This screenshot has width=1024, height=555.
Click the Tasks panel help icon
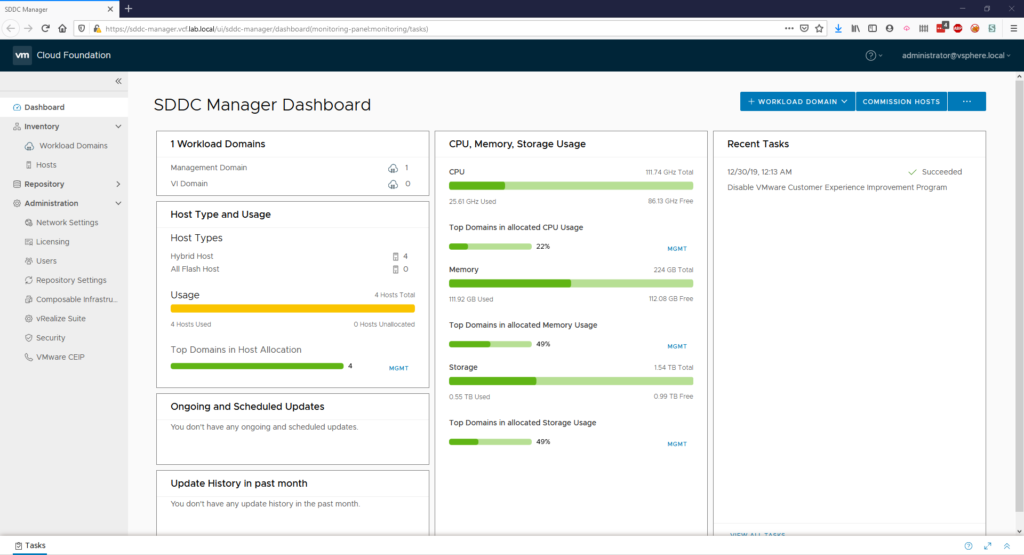(x=968, y=546)
